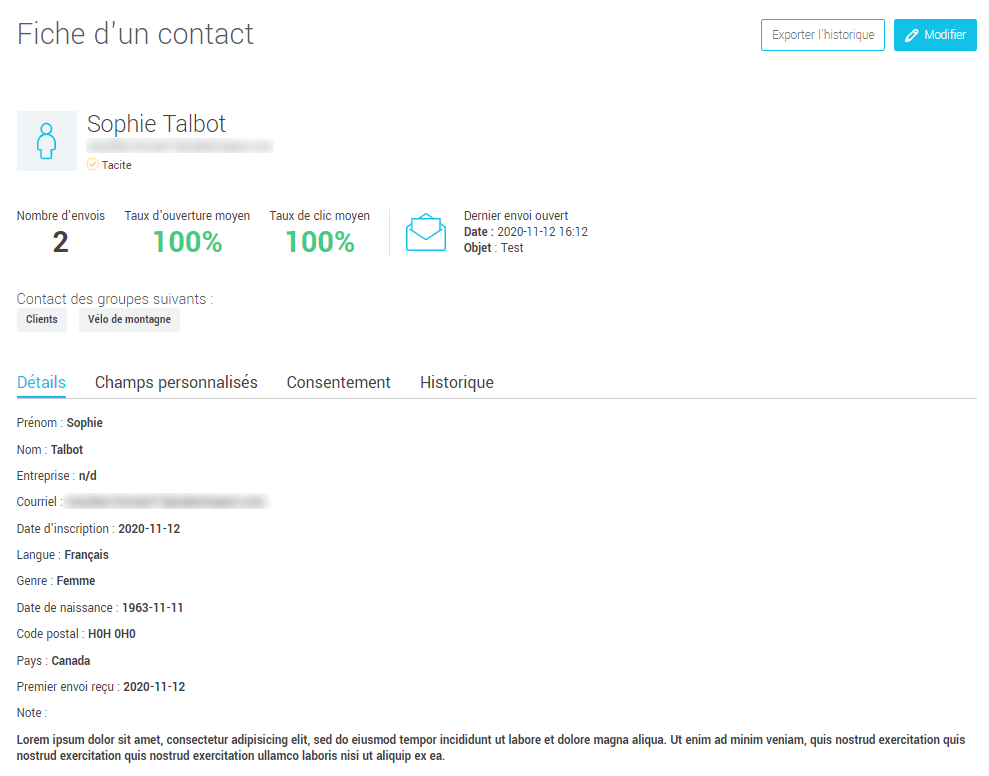Click the 100% Taux d'ouverture moyen value
Image resolution: width=989 pixels, height=776 pixels.
[x=187, y=241]
